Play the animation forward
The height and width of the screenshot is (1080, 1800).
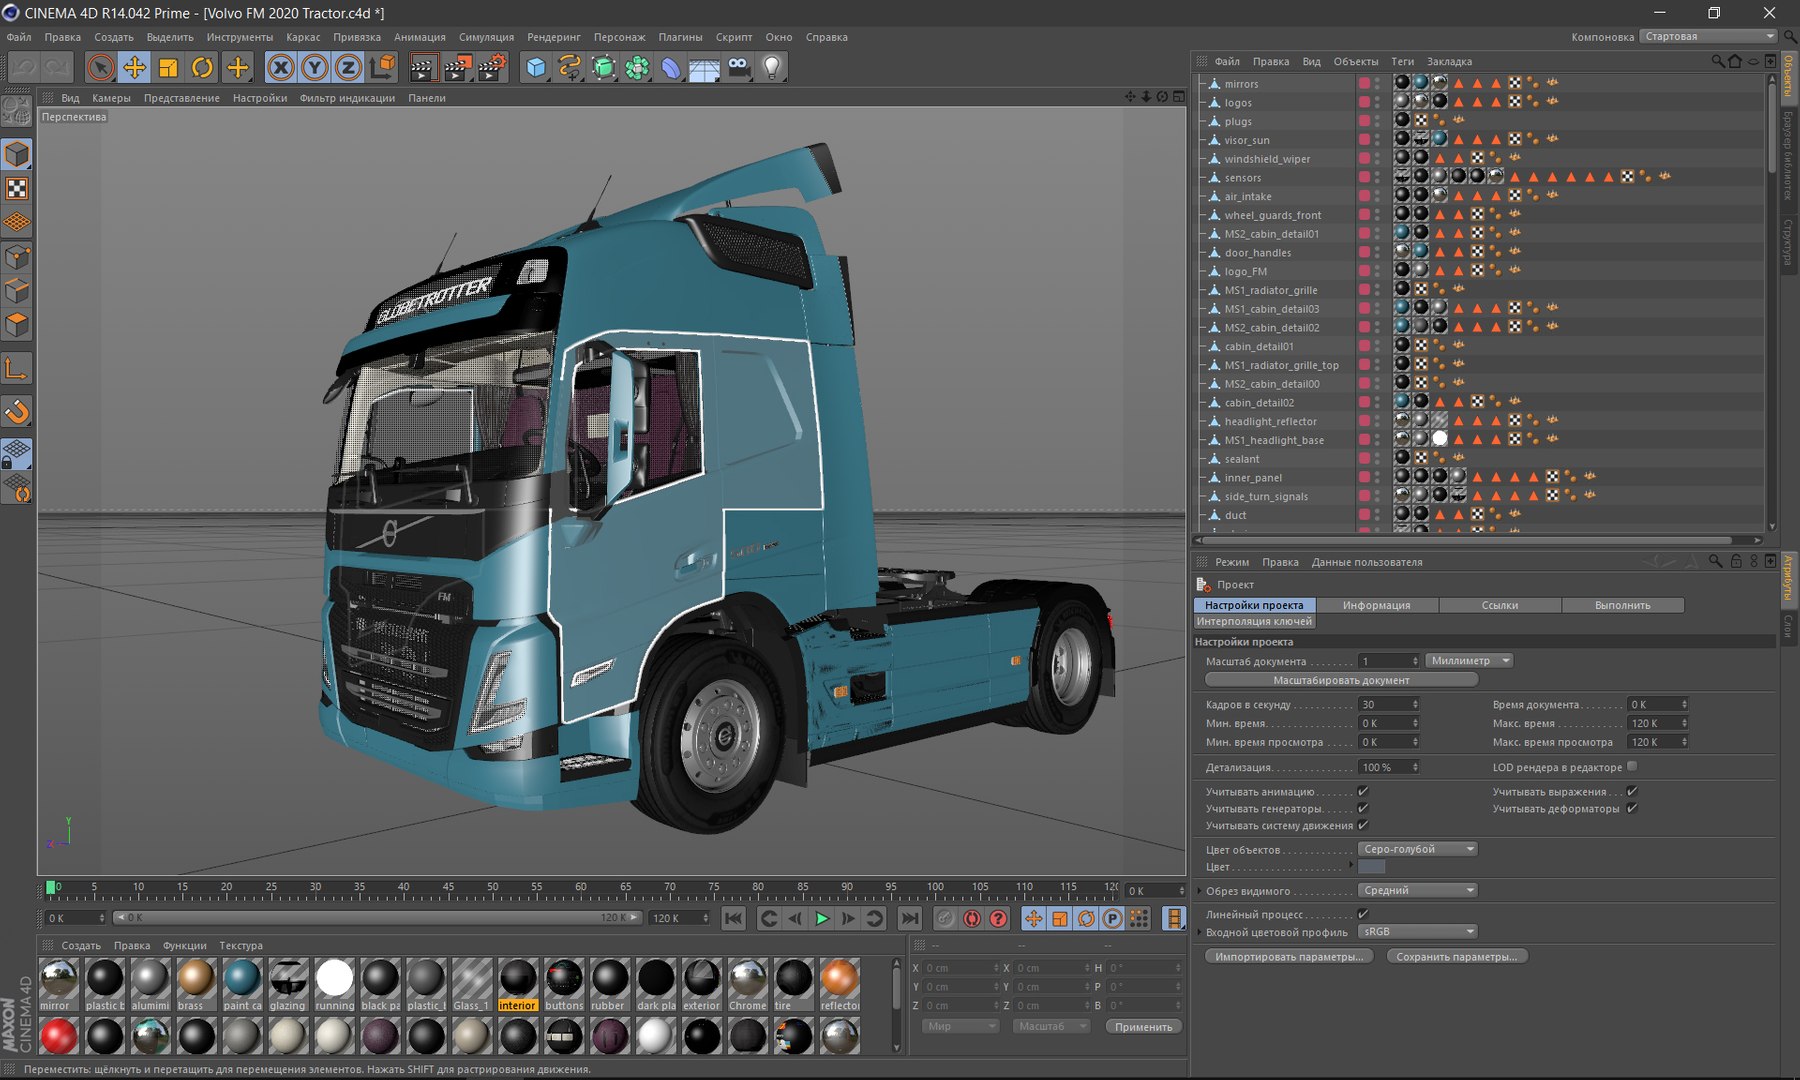pos(822,918)
